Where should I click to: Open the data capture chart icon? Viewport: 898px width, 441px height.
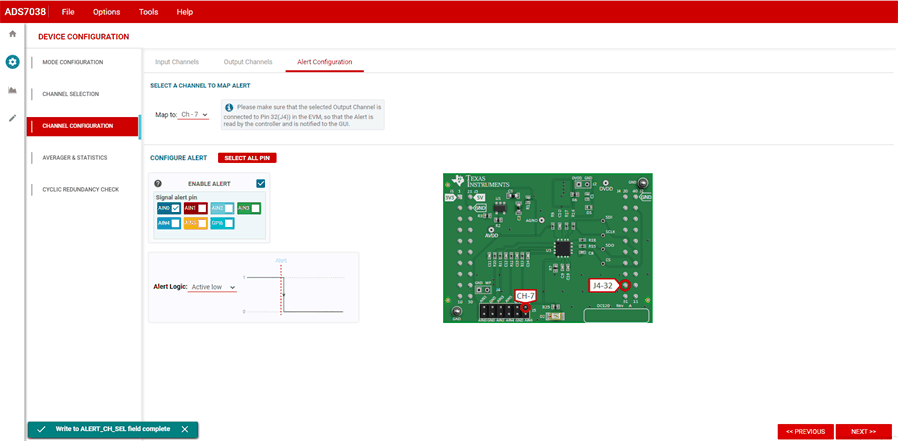tap(12, 90)
